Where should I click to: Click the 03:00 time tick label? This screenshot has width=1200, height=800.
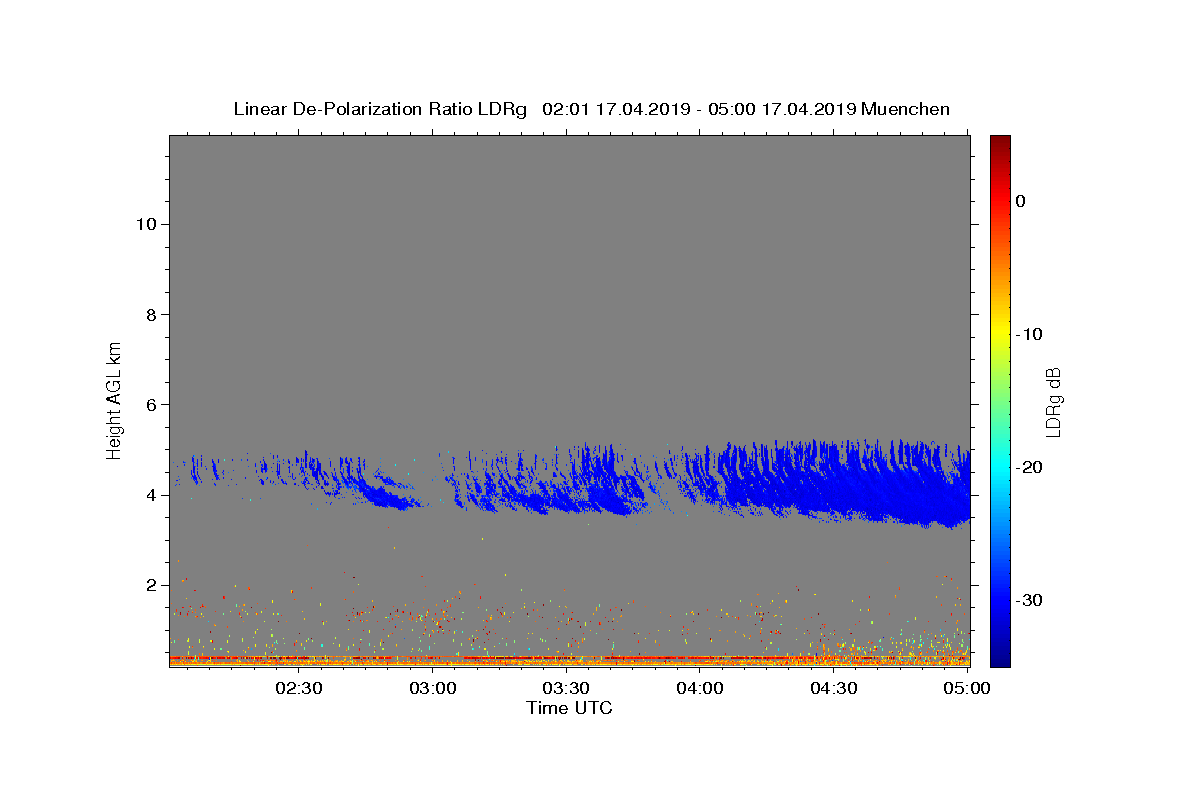coord(433,688)
